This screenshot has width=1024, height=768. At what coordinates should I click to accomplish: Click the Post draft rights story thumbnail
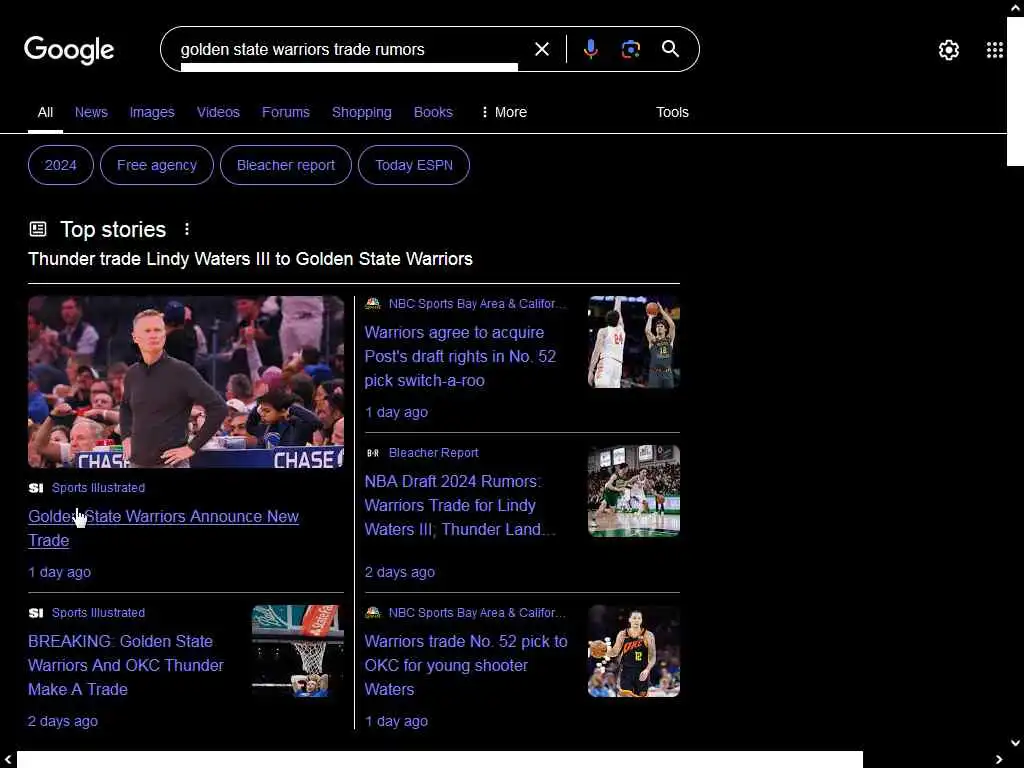pyautogui.click(x=633, y=342)
